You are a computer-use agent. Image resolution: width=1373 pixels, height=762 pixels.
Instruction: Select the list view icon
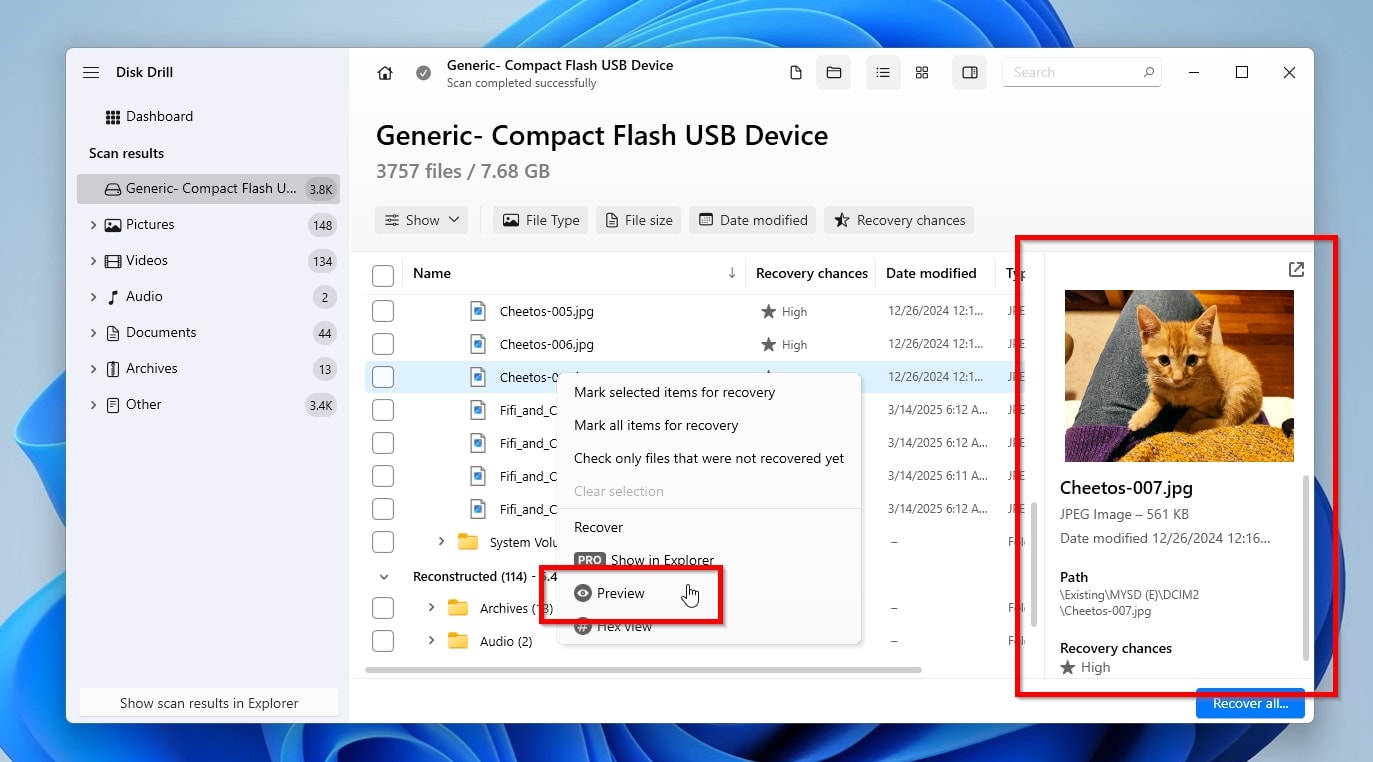(883, 73)
